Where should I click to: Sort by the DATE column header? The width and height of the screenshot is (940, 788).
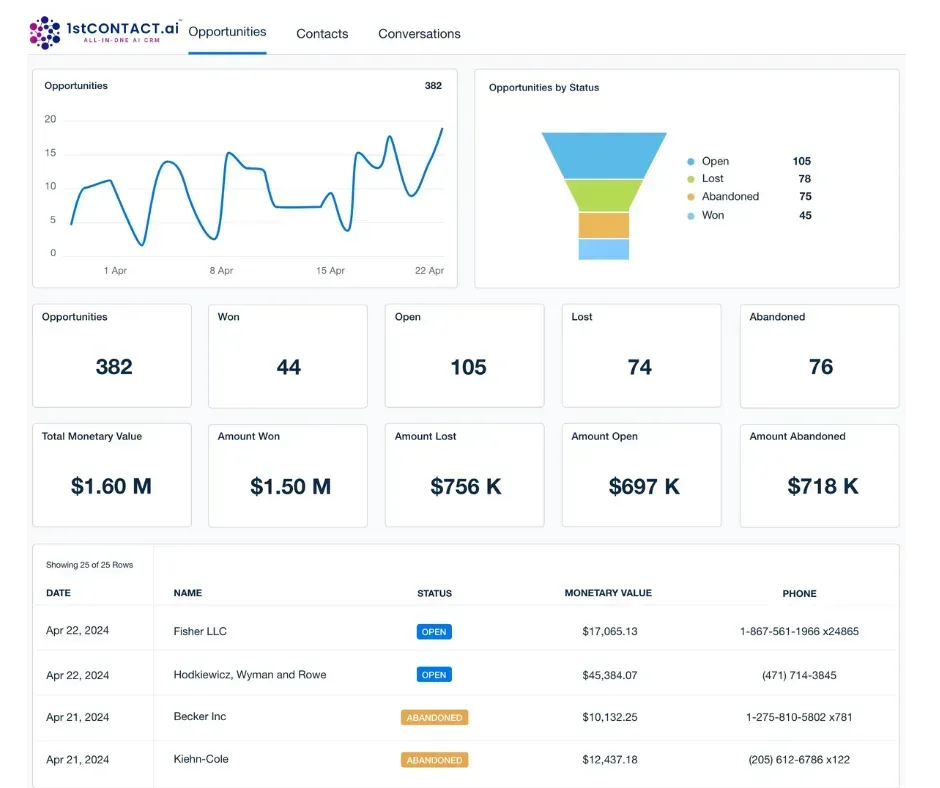click(x=58, y=593)
